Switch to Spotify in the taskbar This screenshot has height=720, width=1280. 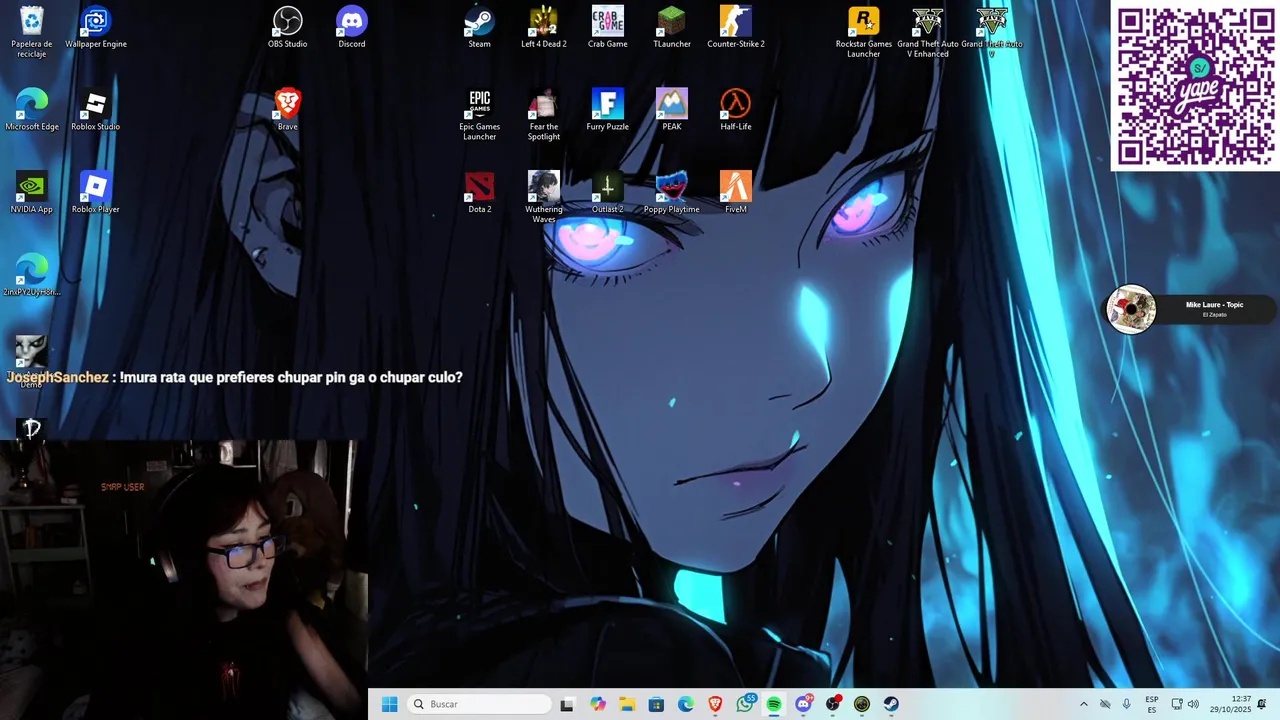click(x=774, y=704)
